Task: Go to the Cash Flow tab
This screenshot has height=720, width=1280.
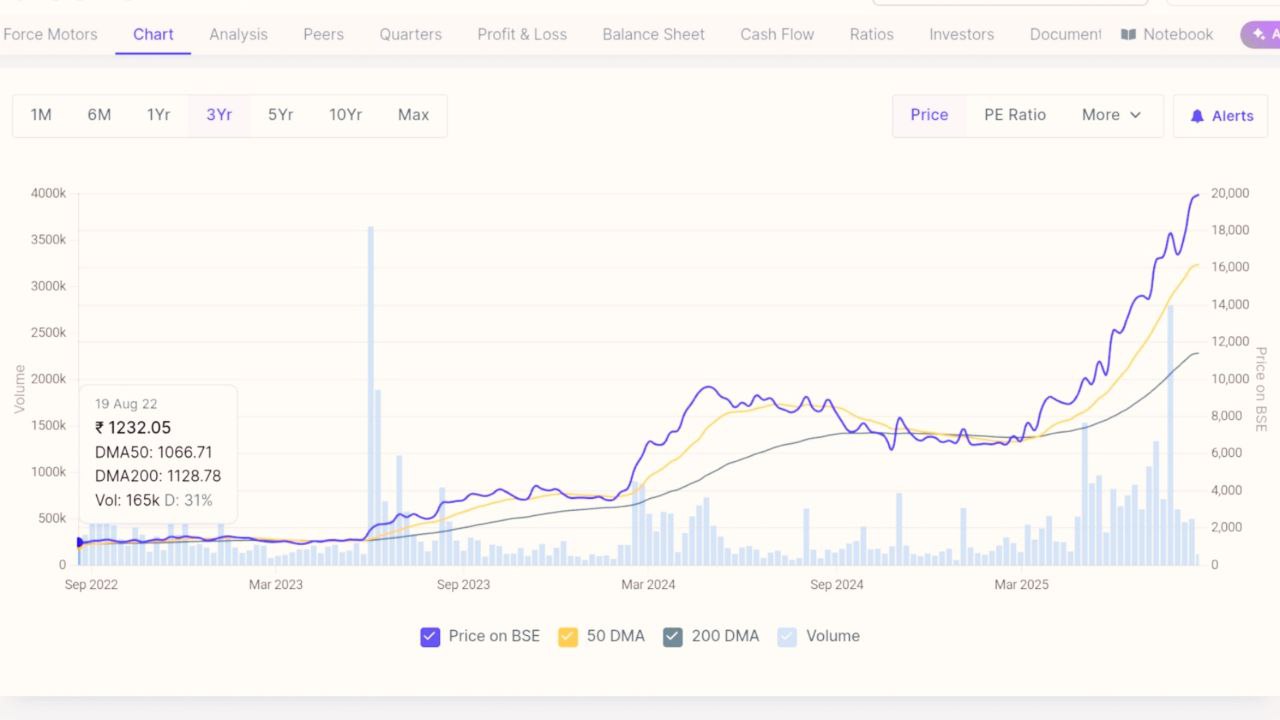Action: tap(777, 34)
